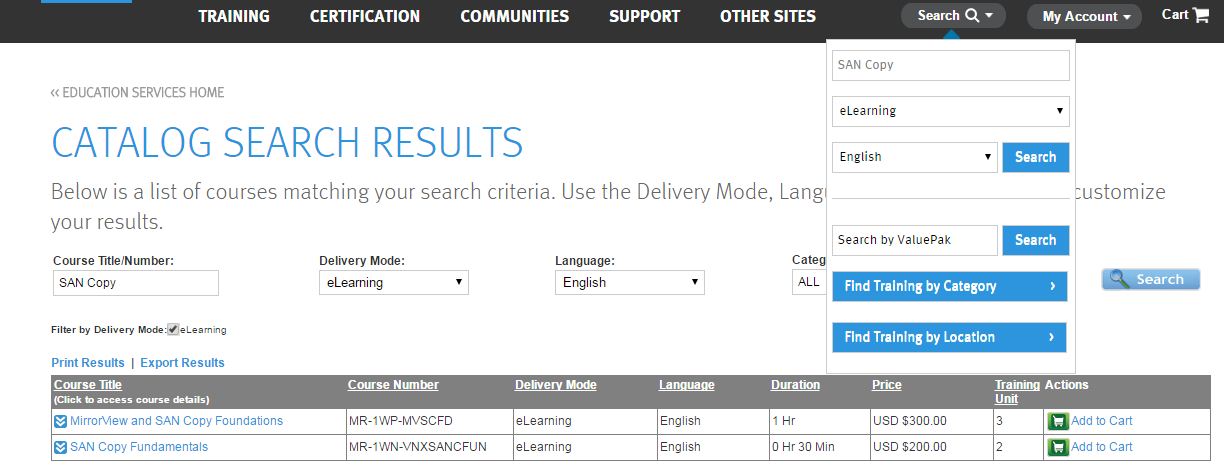Click the magnifier Search button in header
This screenshot has height=476, width=1224.
coord(953,15)
